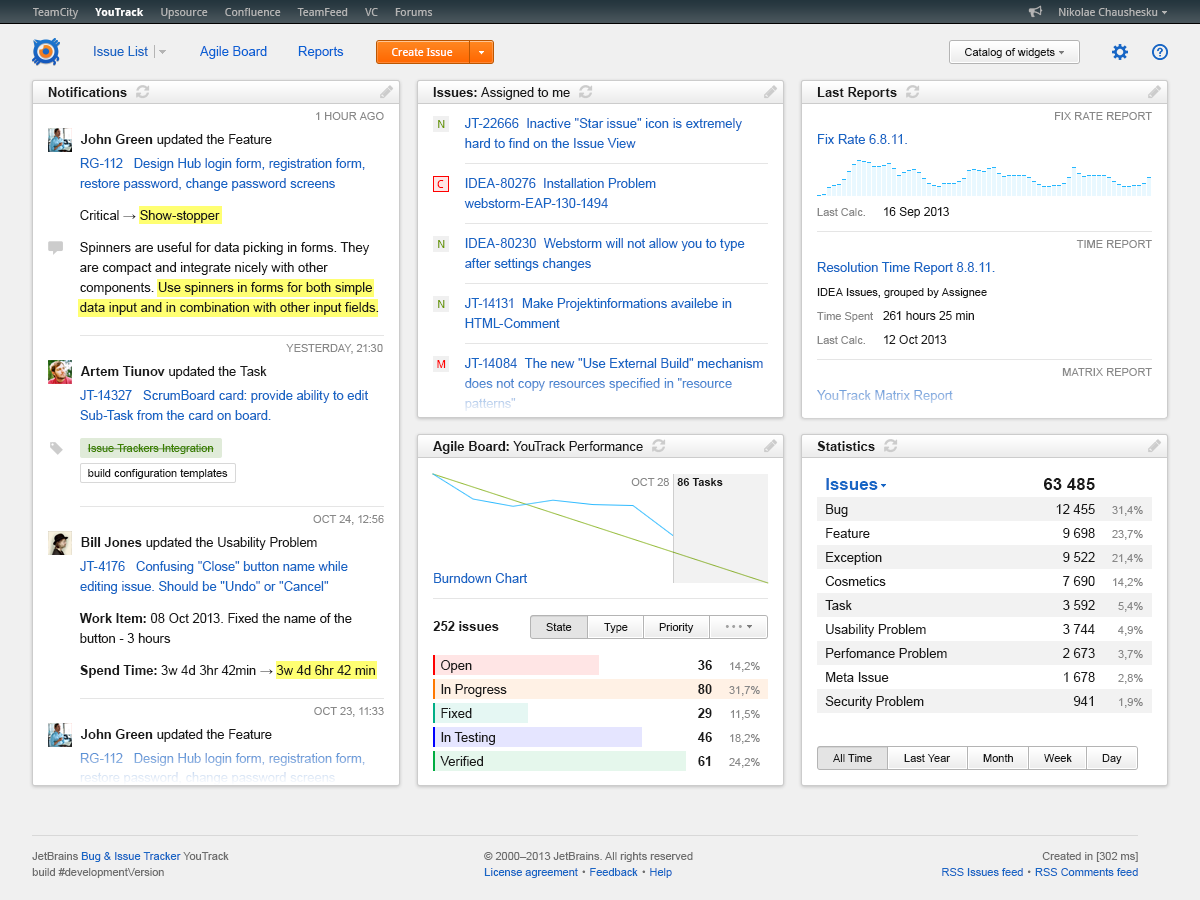Open Nikolae Chaushesku user menu

[x=1113, y=12]
